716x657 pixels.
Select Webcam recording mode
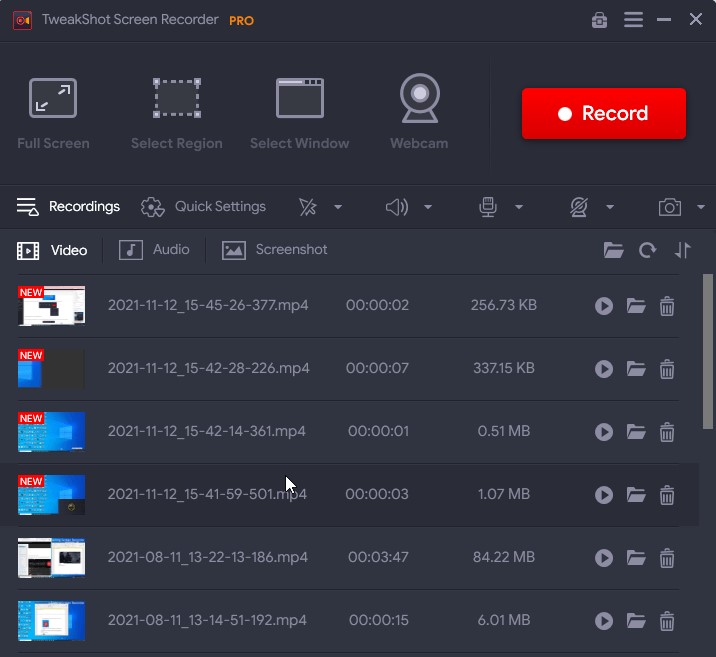point(419,112)
